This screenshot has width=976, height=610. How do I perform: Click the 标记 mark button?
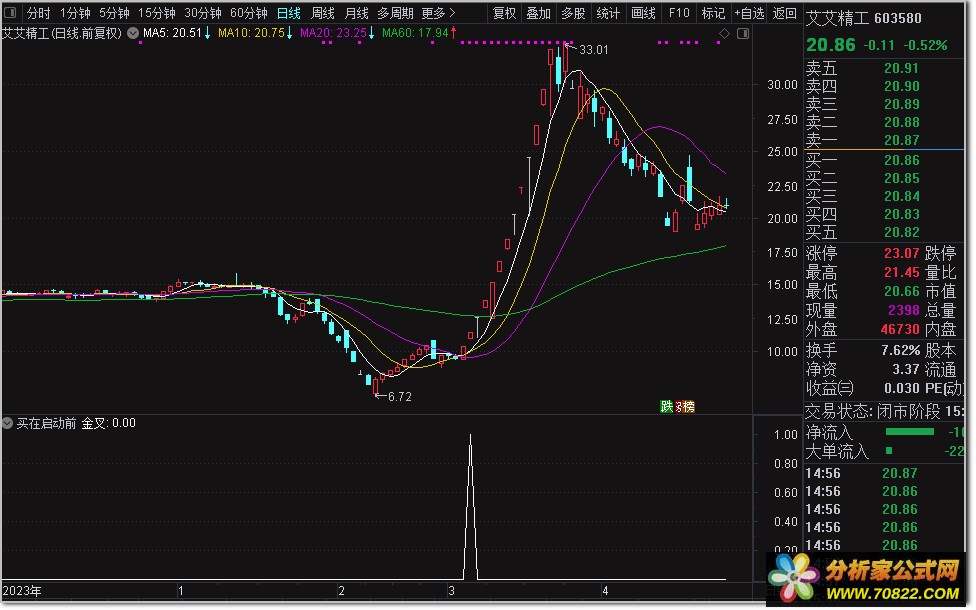pyautogui.click(x=713, y=13)
